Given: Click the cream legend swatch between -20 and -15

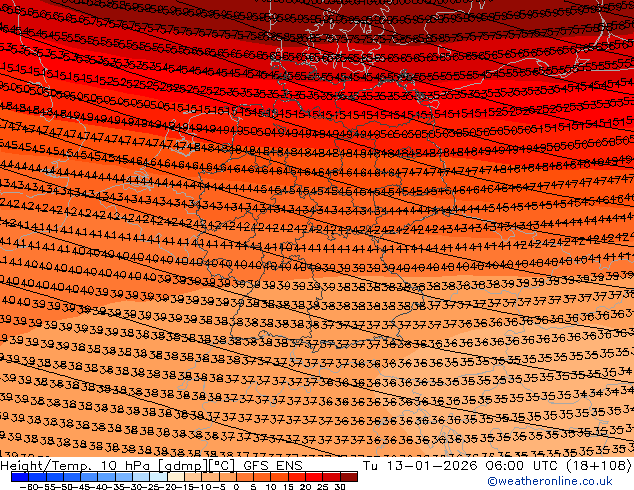Looking at the screenshot, I should [x=176, y=477].
